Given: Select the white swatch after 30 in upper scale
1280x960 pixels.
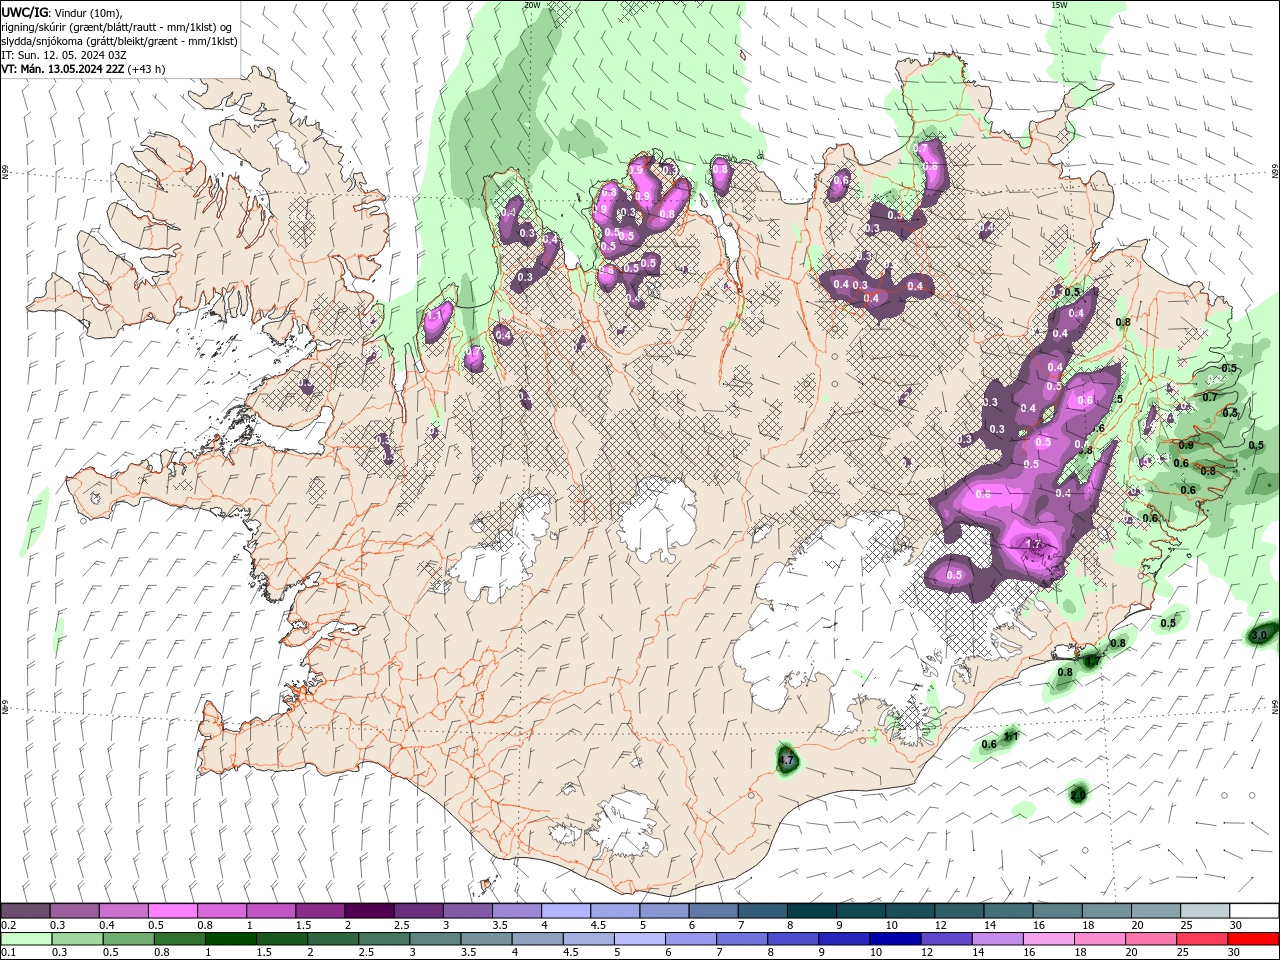Looking at the screenshot, I should coord(1254,911).
